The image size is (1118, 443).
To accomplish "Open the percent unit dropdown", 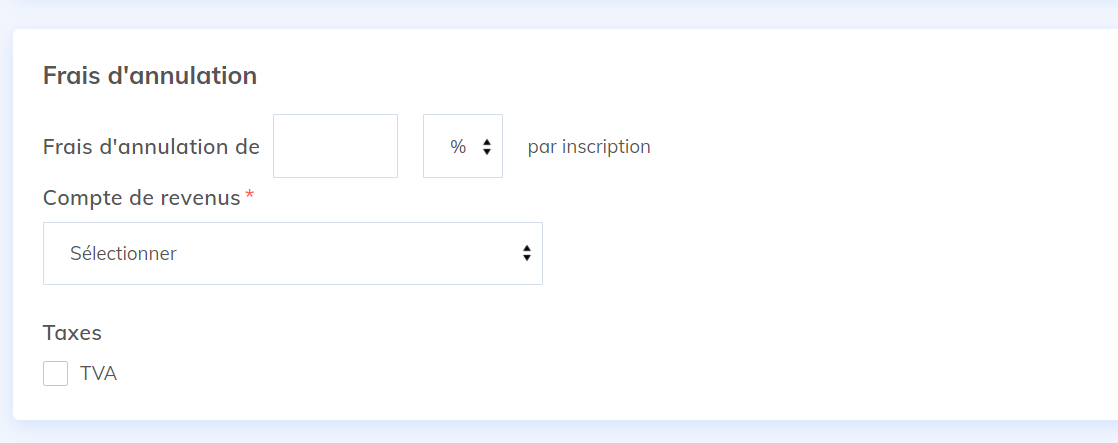I will [463, 146].
